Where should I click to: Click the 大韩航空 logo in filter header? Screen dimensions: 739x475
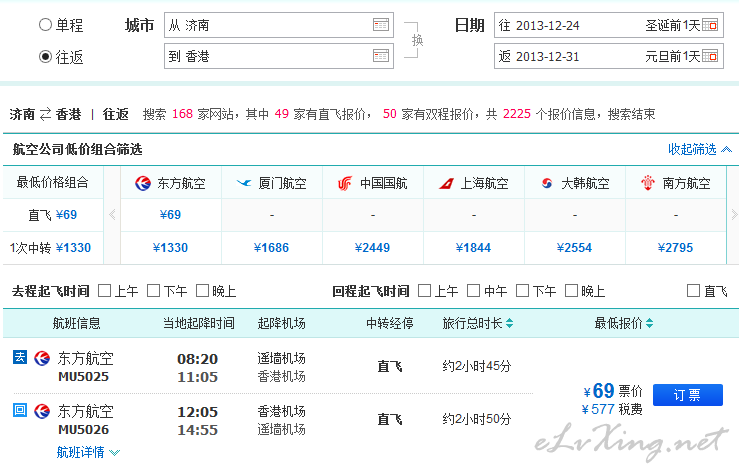[547, 183]
